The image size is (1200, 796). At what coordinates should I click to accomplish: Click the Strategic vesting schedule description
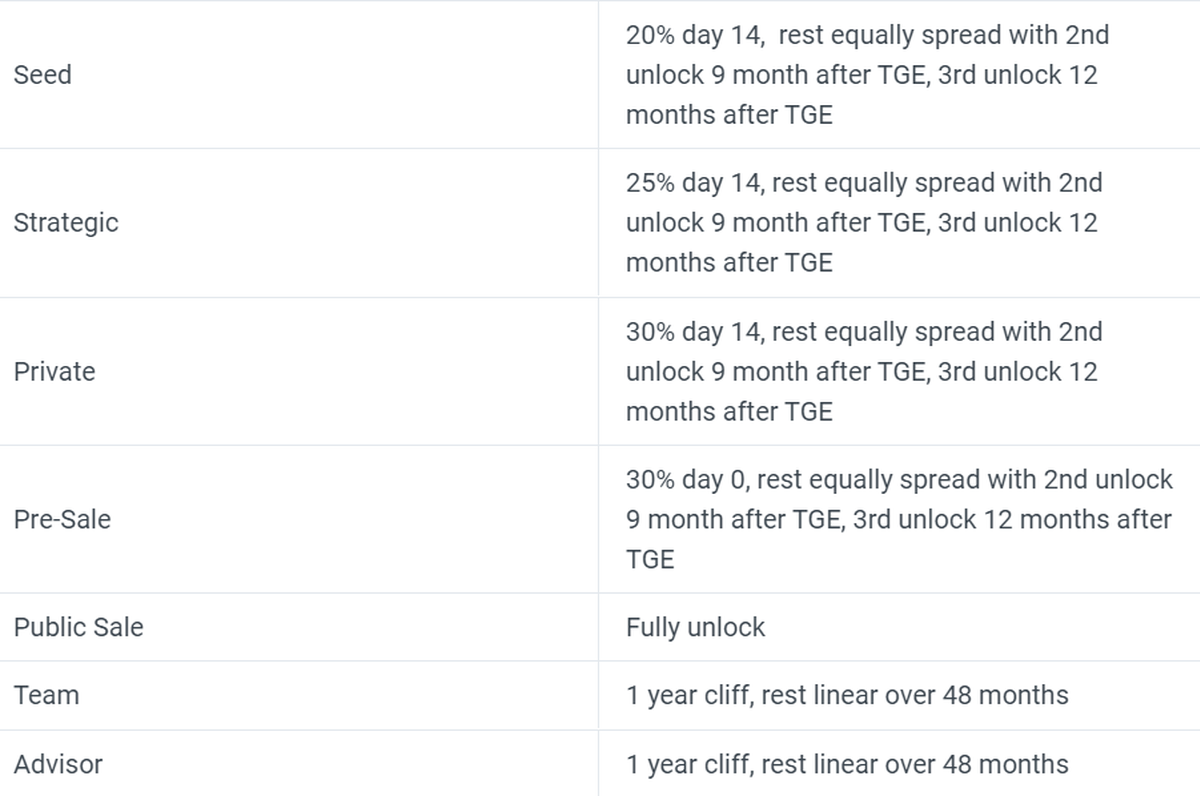(863, 223)
